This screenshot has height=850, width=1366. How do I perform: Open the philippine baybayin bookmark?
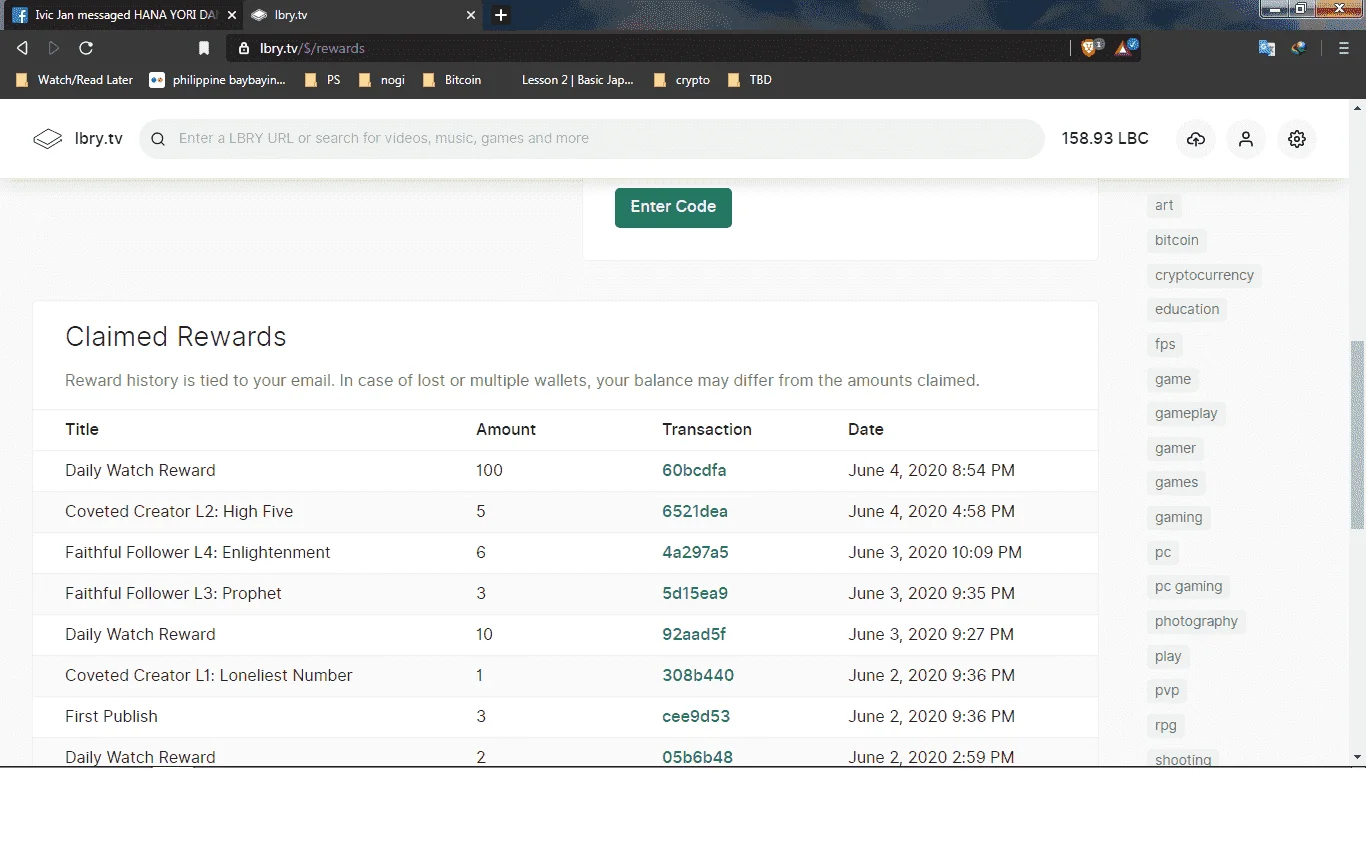[218, 80]
